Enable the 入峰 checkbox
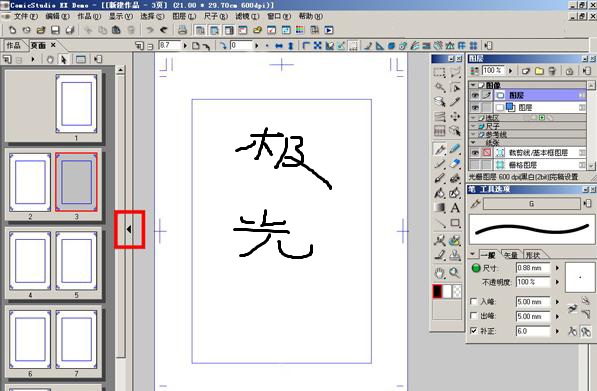This screenshot has width=597, height=391. pyautogui.click(x=474, y=302)
